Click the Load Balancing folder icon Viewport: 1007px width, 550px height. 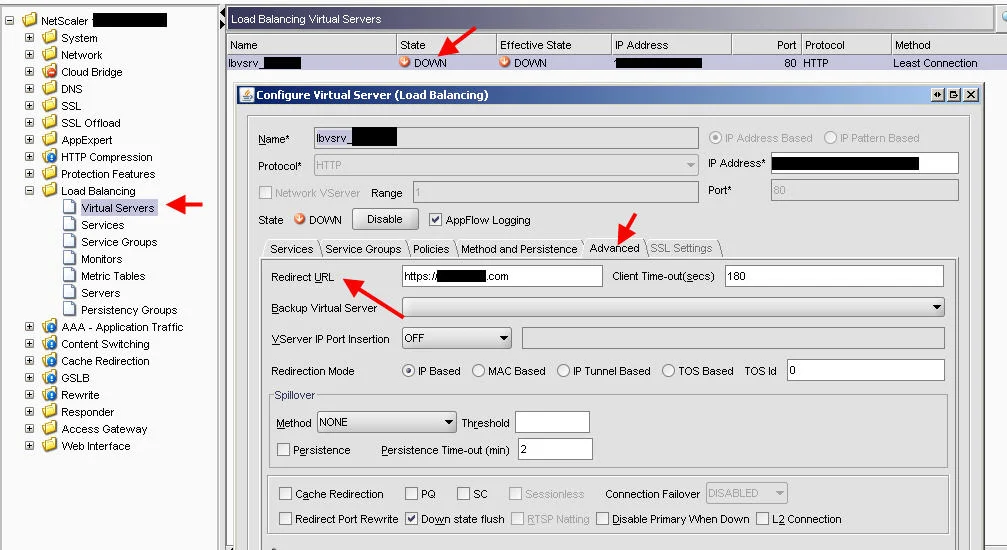click(49, 190)
